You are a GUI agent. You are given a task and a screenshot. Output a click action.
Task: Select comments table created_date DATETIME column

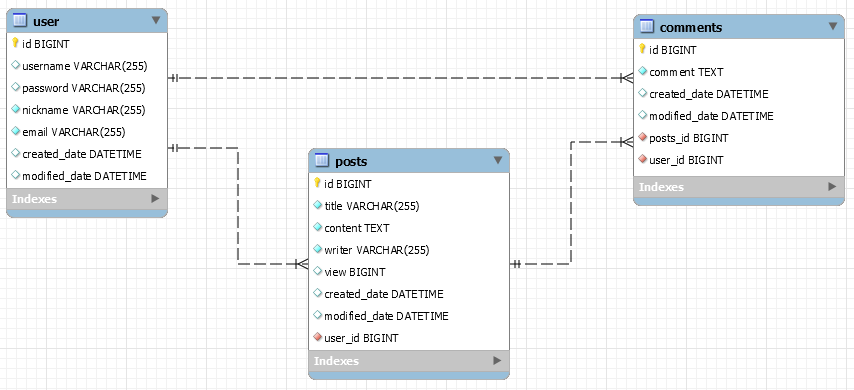pos(709,94)
